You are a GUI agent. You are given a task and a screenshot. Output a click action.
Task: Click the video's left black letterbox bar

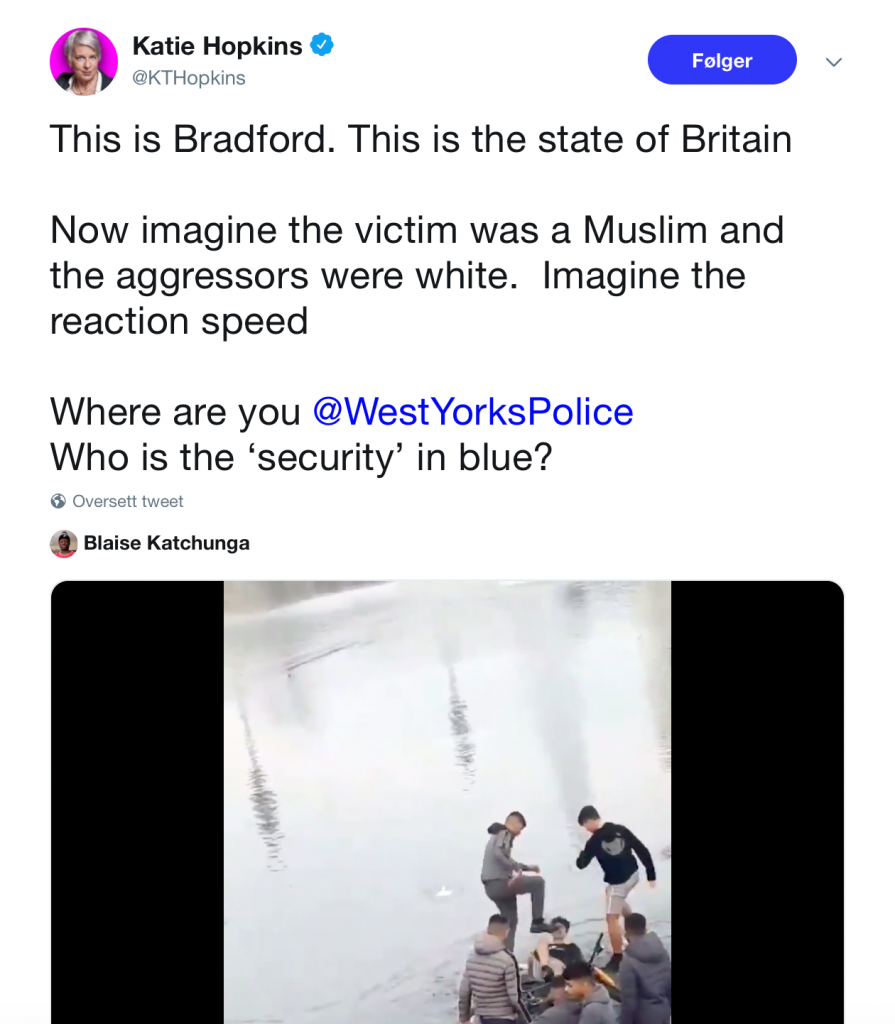(137, 800)
